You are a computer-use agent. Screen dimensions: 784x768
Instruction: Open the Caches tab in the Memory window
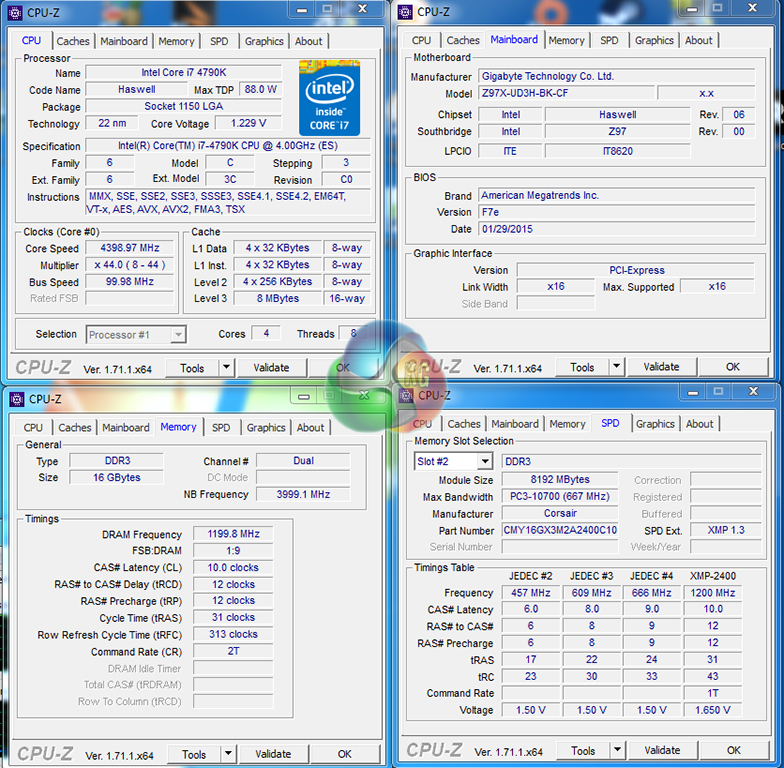pyautogui.click(x=75, y=428)
